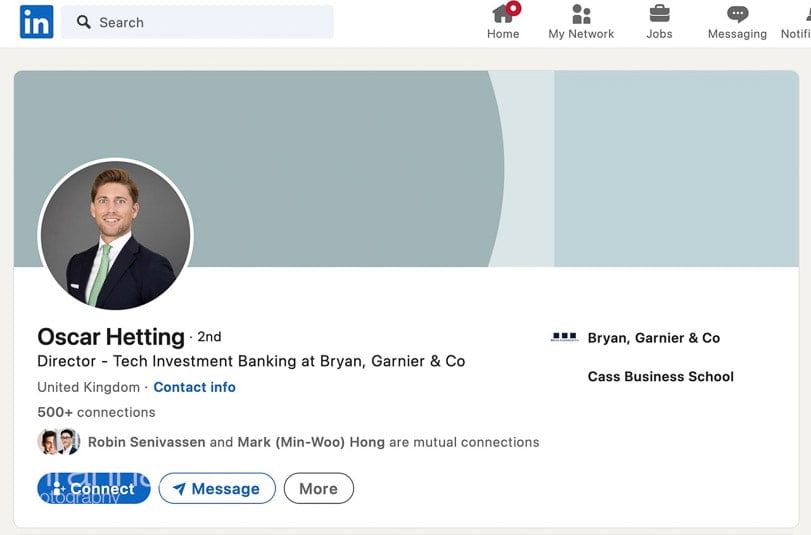View the 500+ connections link

(96, 412)
